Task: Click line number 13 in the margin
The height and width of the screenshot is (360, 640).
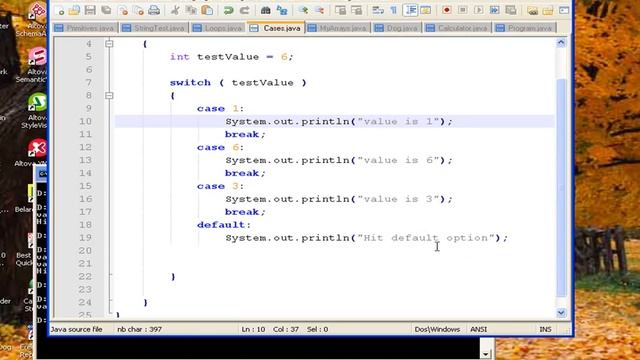Action: [85, 160]
